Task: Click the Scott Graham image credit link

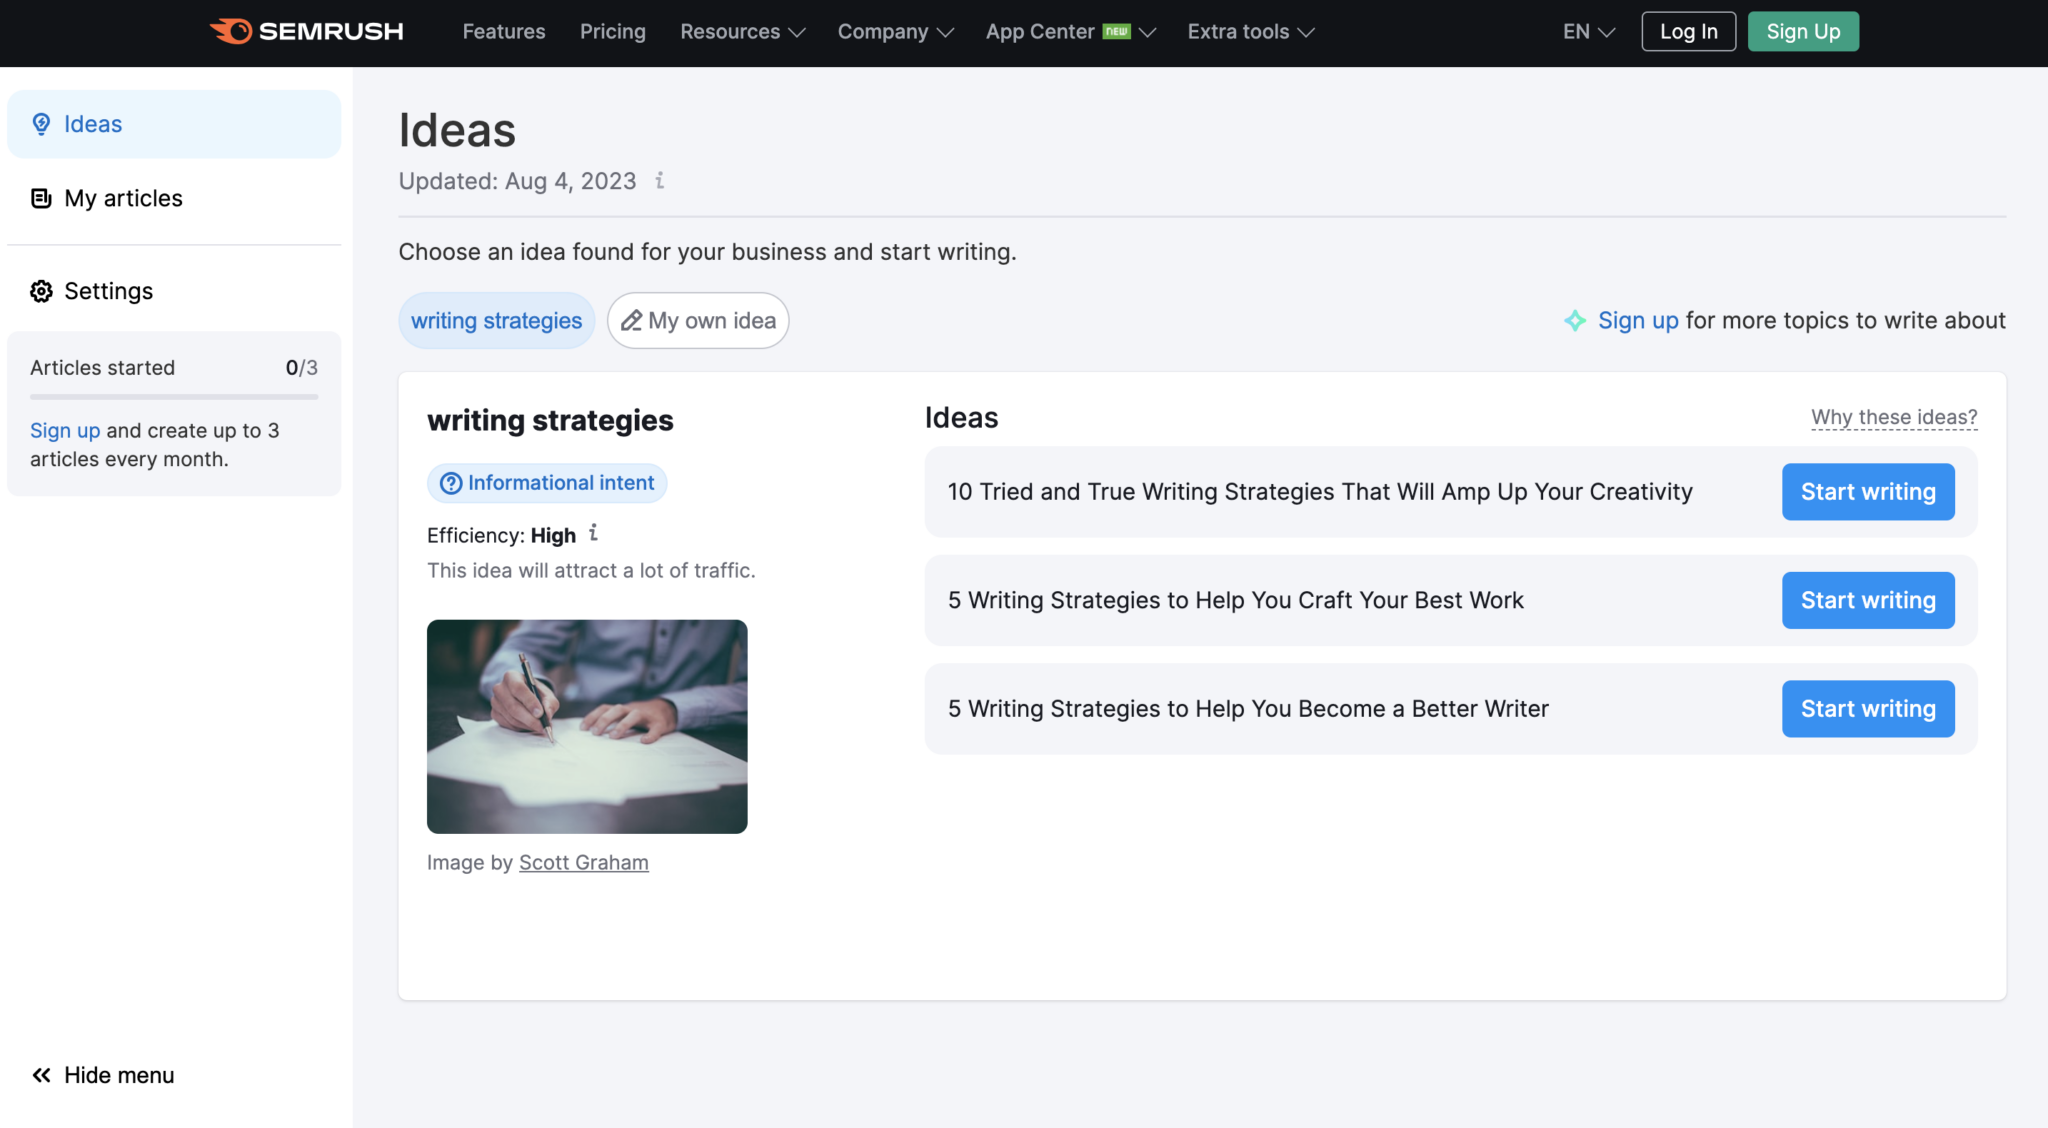Action: [582, 860]
